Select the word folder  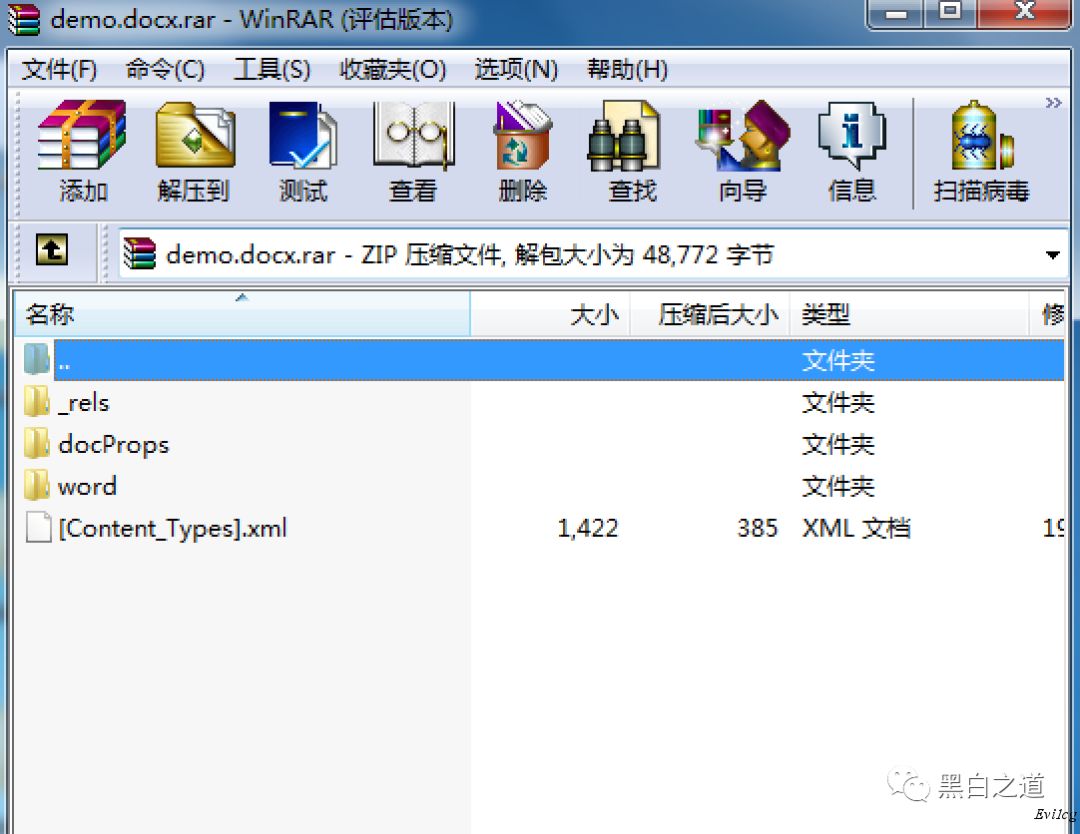point(544,487)
